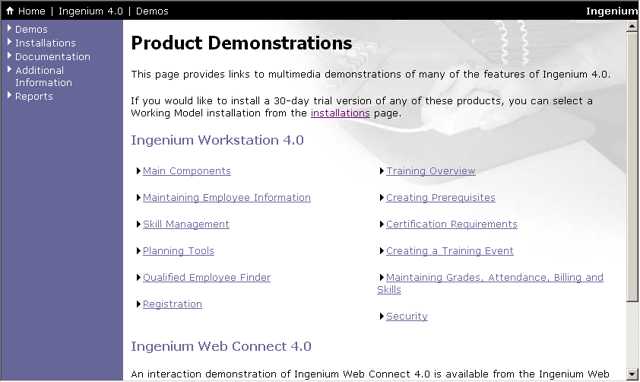
Task: Open the Planning Tools demo
Action: point(178,251)
